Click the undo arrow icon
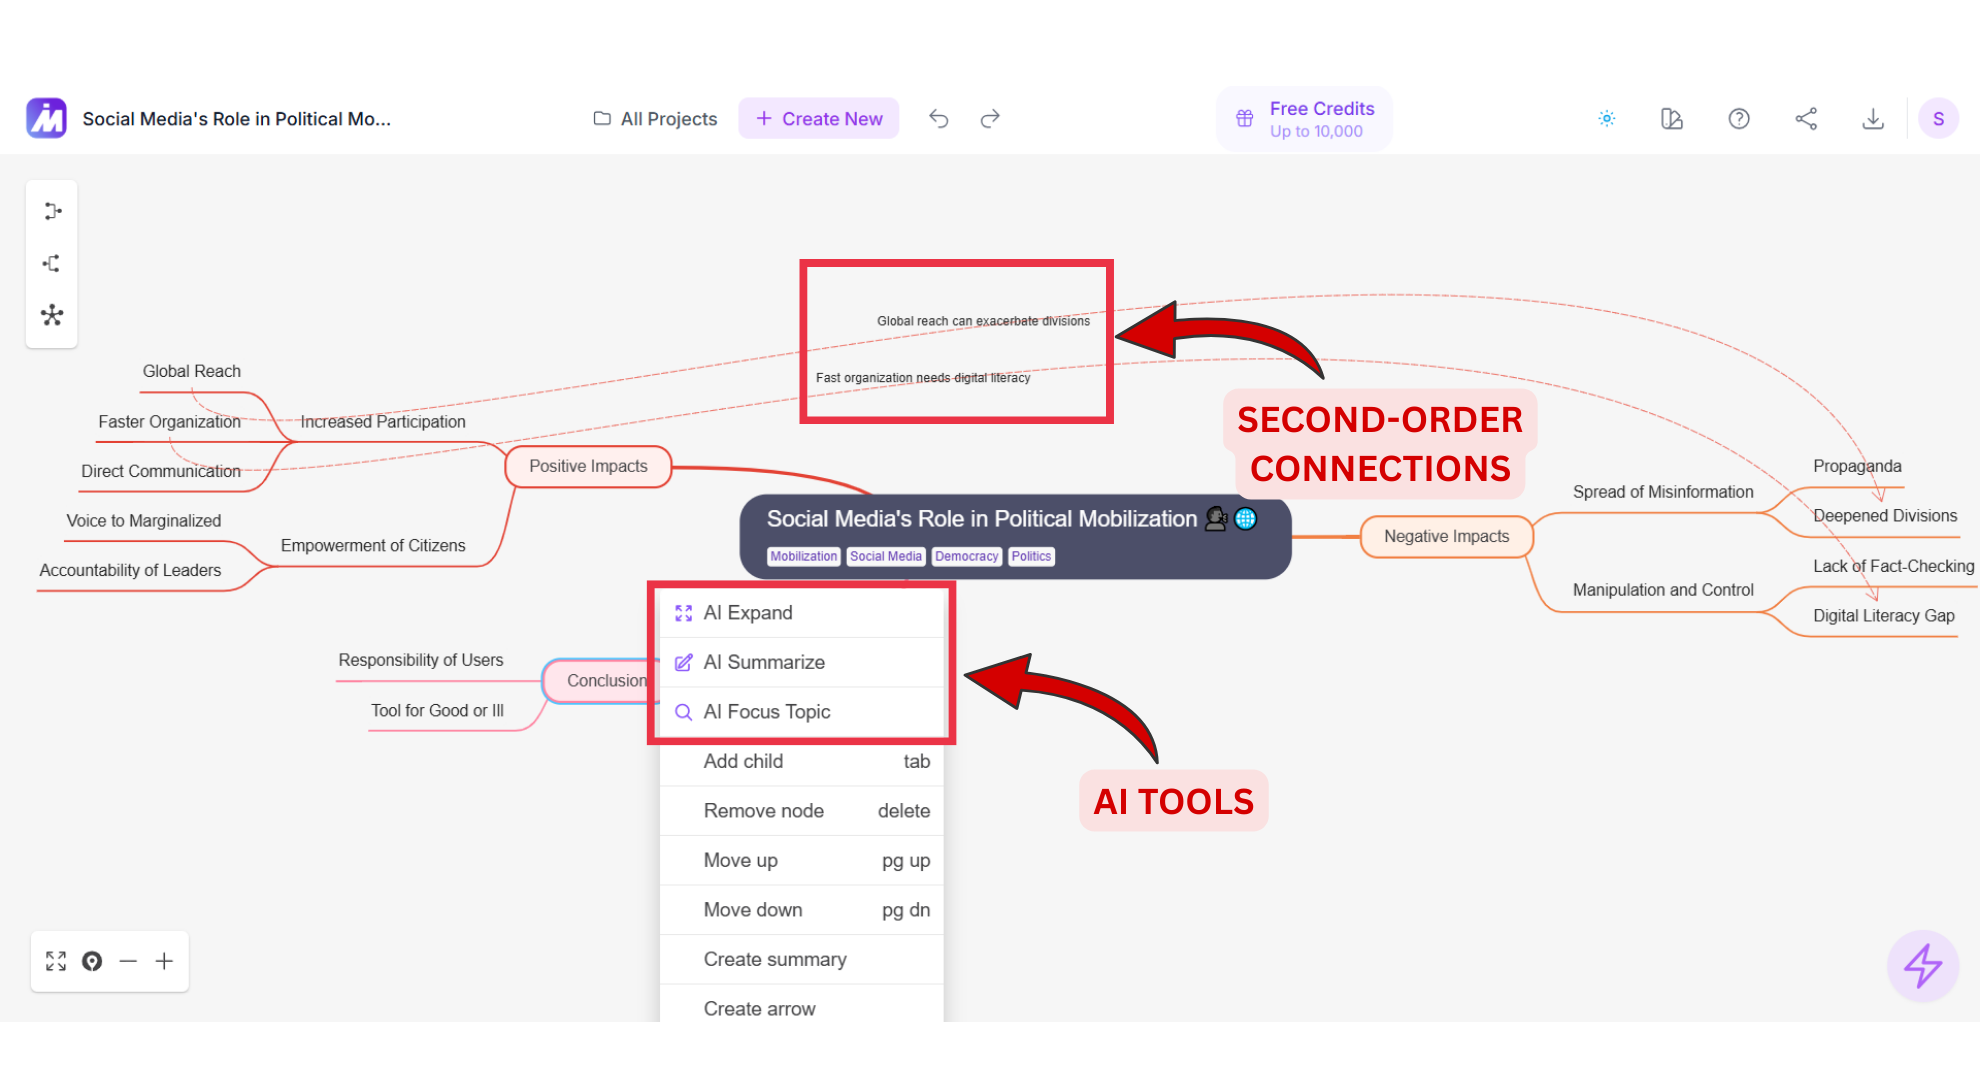This screenshot has height=1080, width=1980. click(938, 119)
